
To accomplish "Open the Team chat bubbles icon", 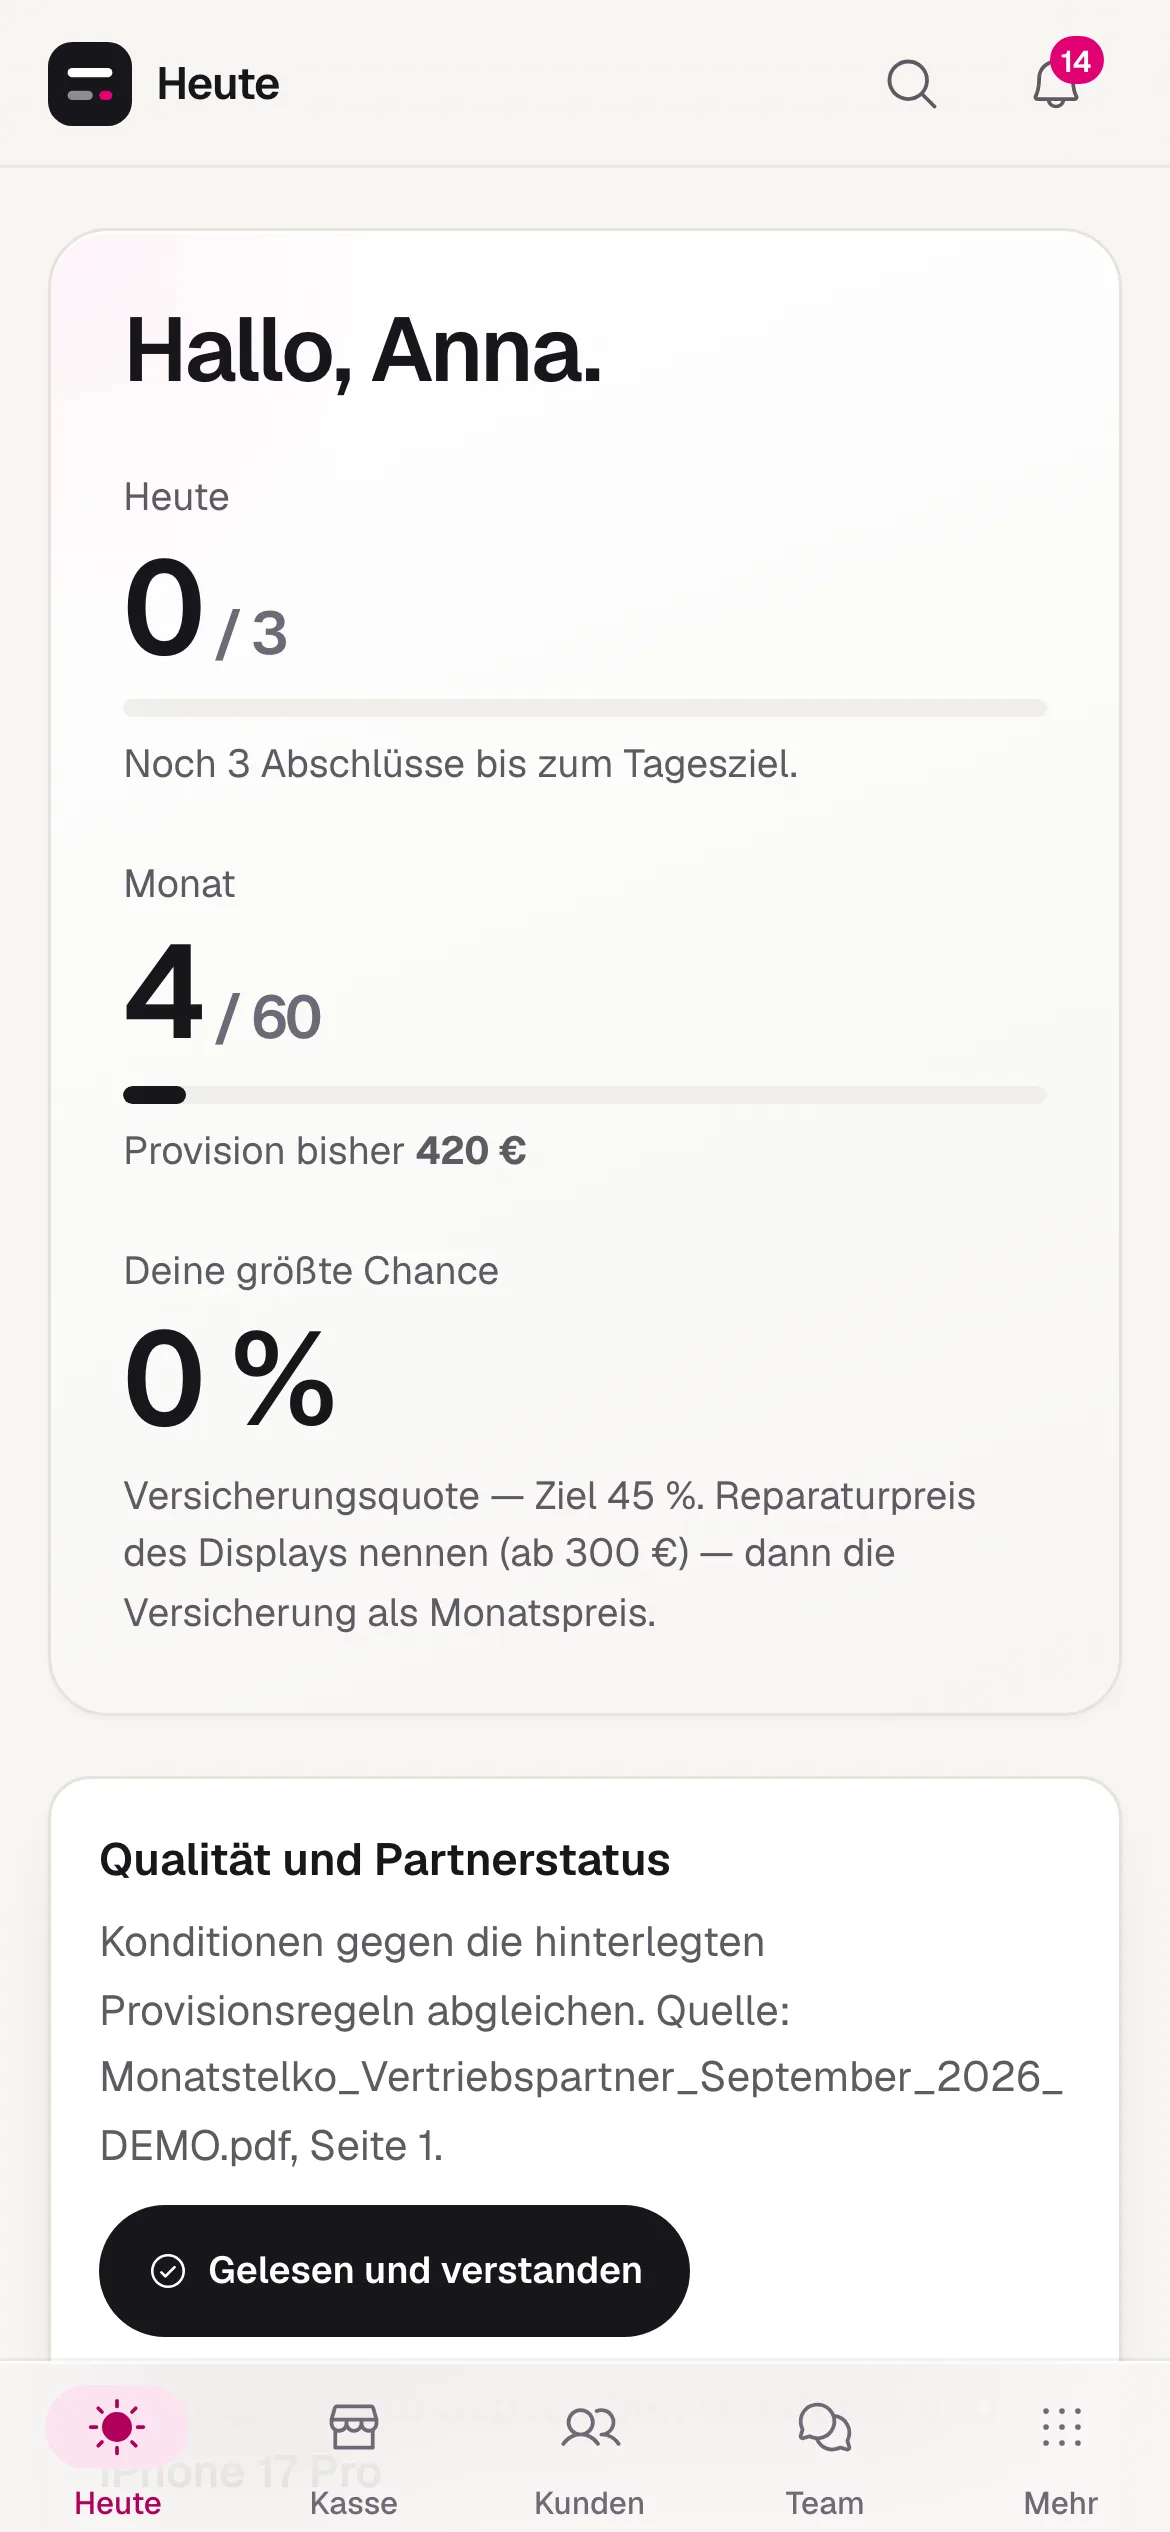I will pyautogui.click(x=825, y=2427).
